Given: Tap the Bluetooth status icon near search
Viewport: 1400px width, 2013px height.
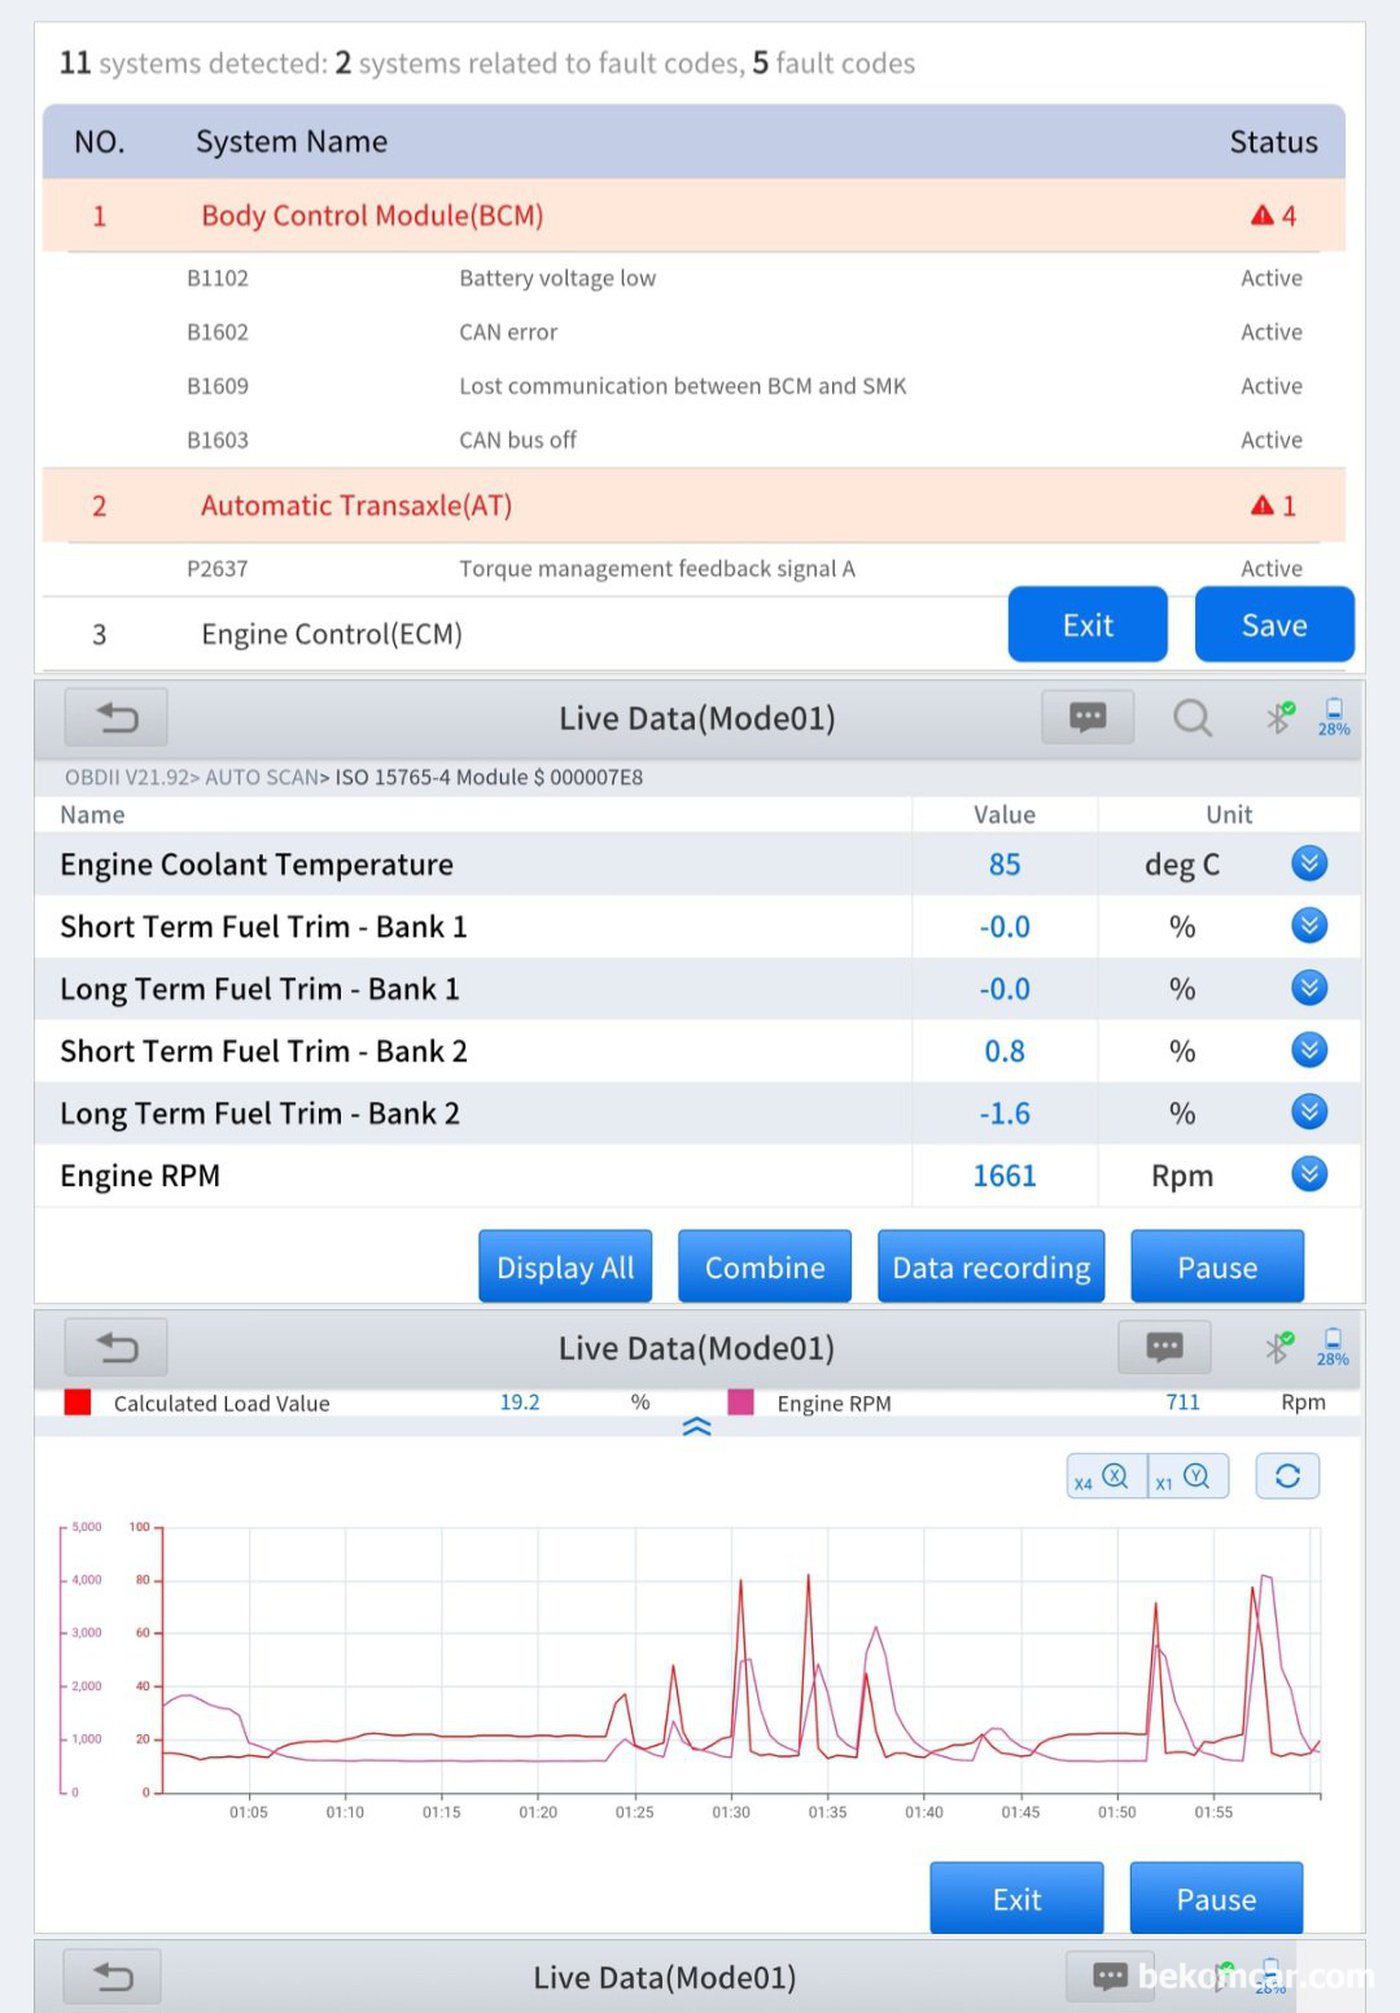Looking at the screenshot, I should 1279,716.
